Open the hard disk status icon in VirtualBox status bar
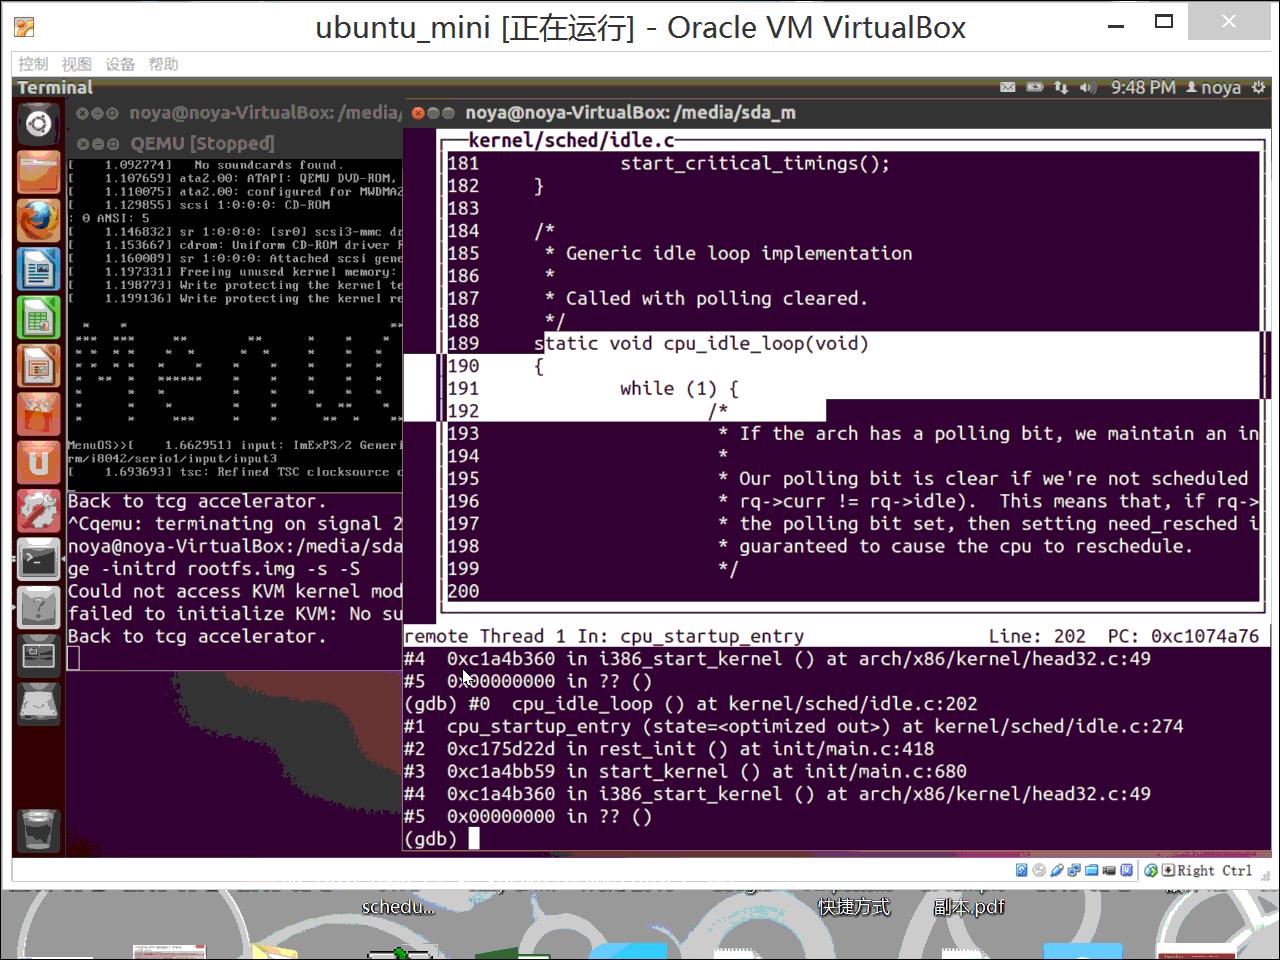 [1021, 870]
